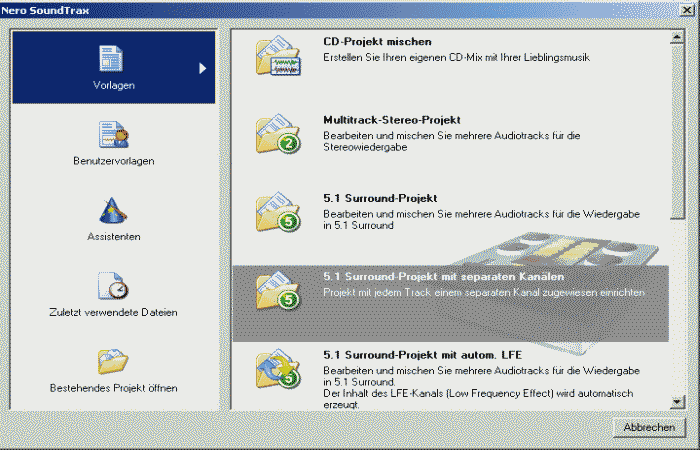
Task: Select the CD-Projekt mischen folder icon
Action: pos(276,57)
